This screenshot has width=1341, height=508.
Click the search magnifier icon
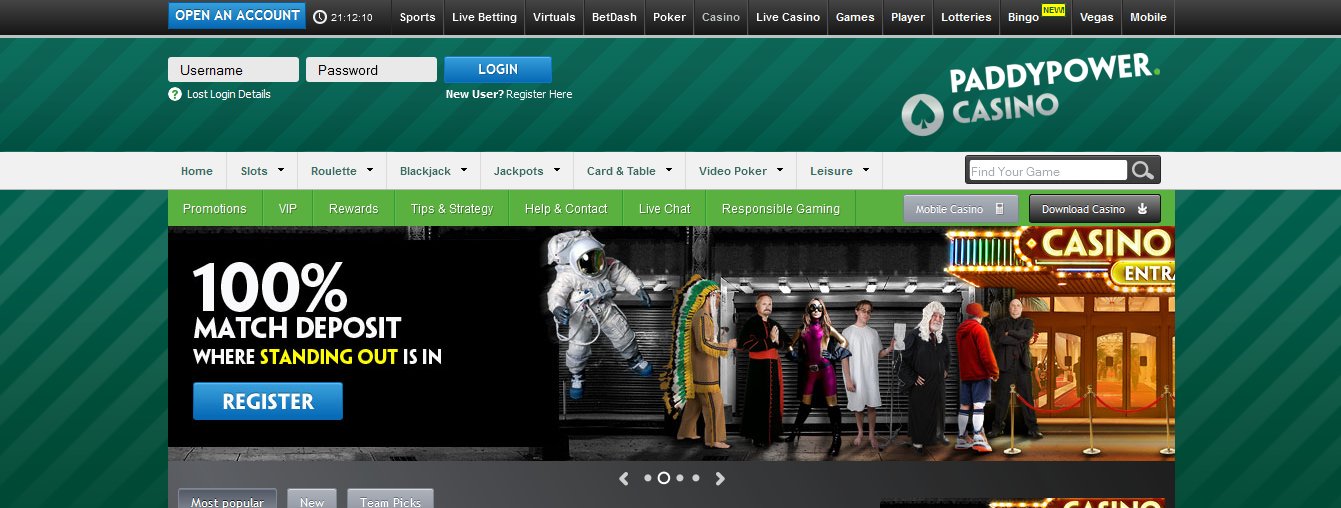[x=1144, y=170]
